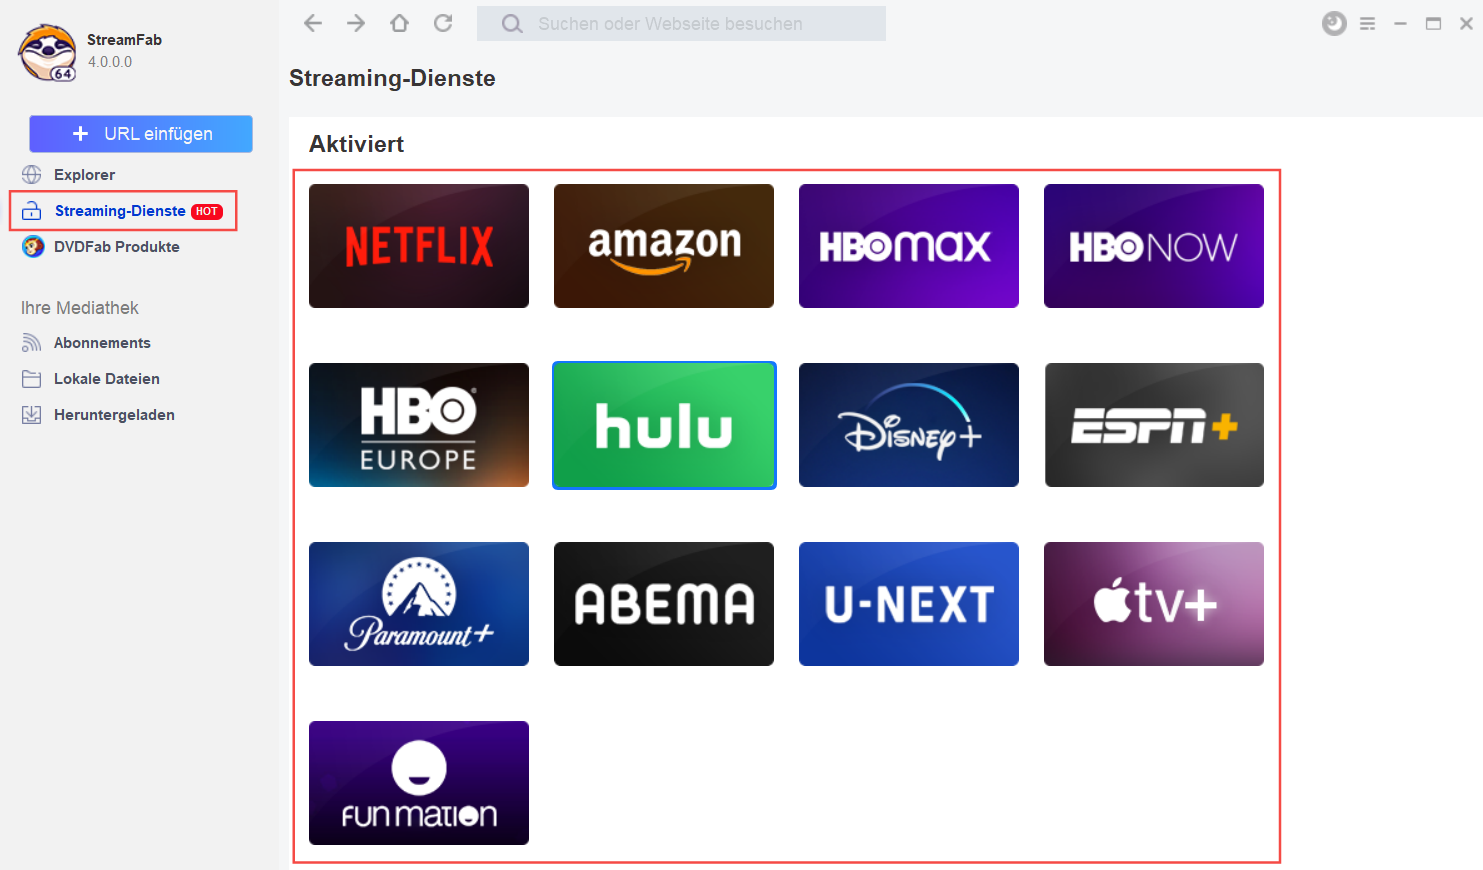Open Lokale Dateien in the library

[x=107, y=379]
